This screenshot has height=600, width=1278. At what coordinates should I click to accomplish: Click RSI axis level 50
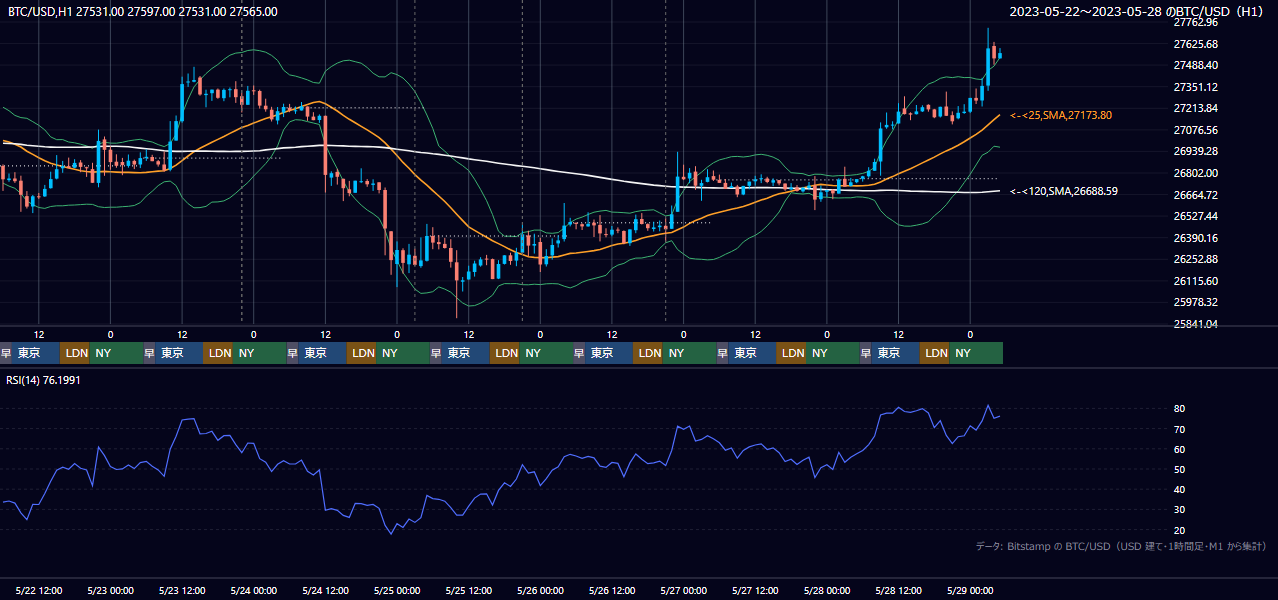click(x=1180, y=469)
